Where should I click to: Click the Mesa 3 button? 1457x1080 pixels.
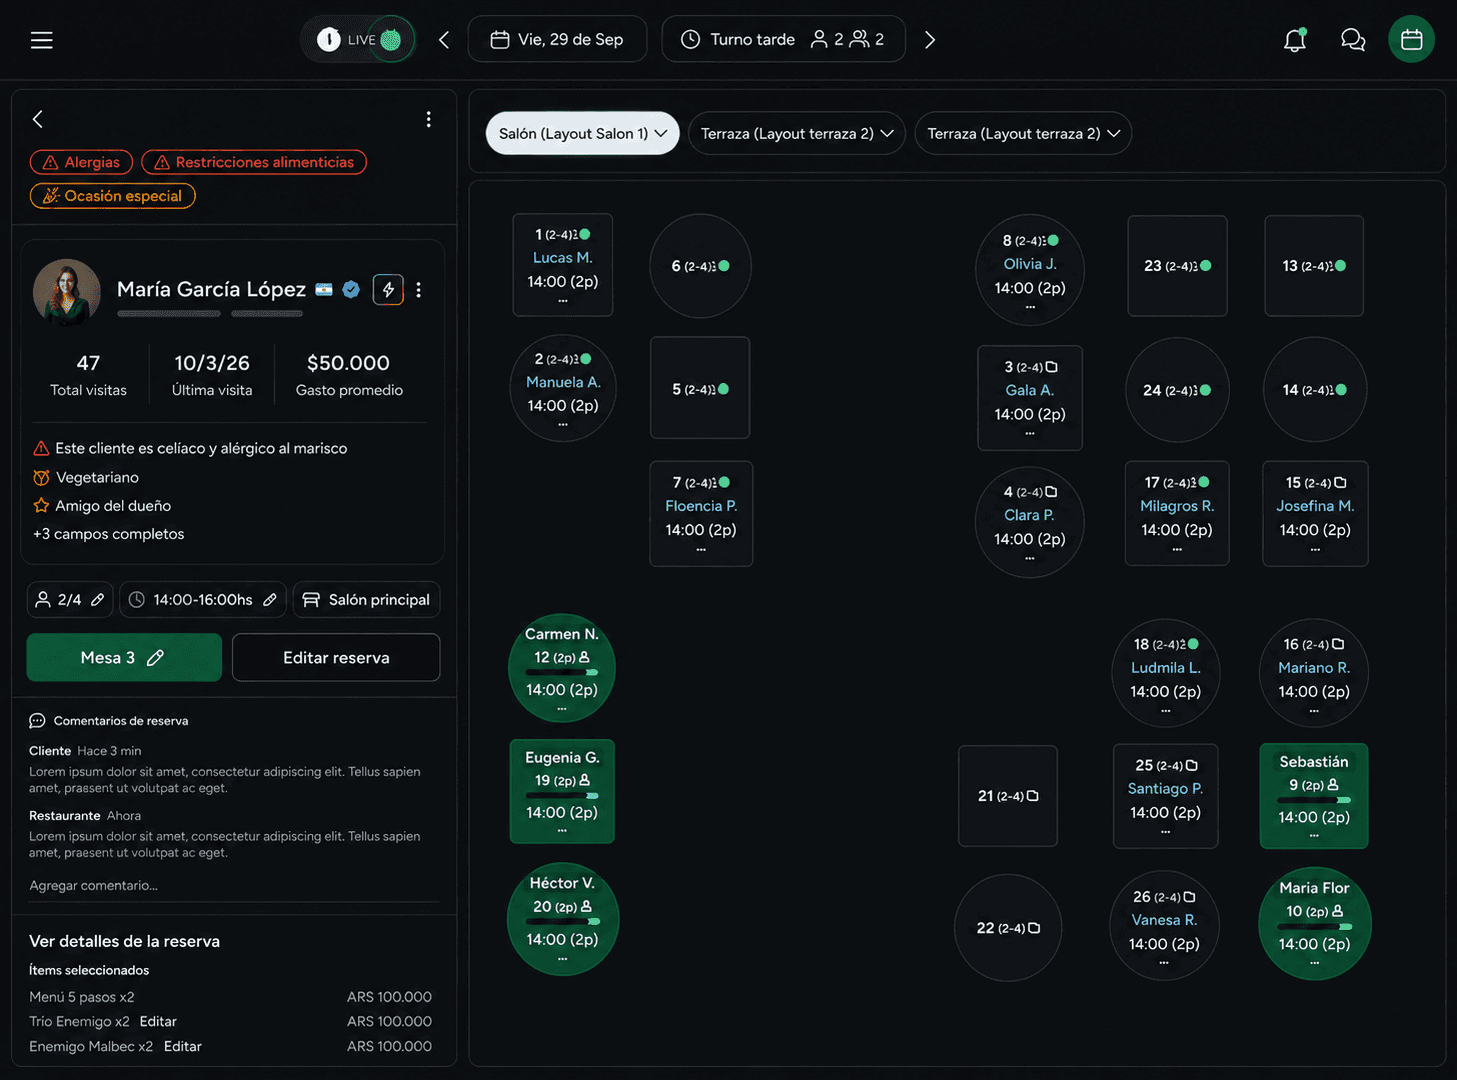coord(124,657)
